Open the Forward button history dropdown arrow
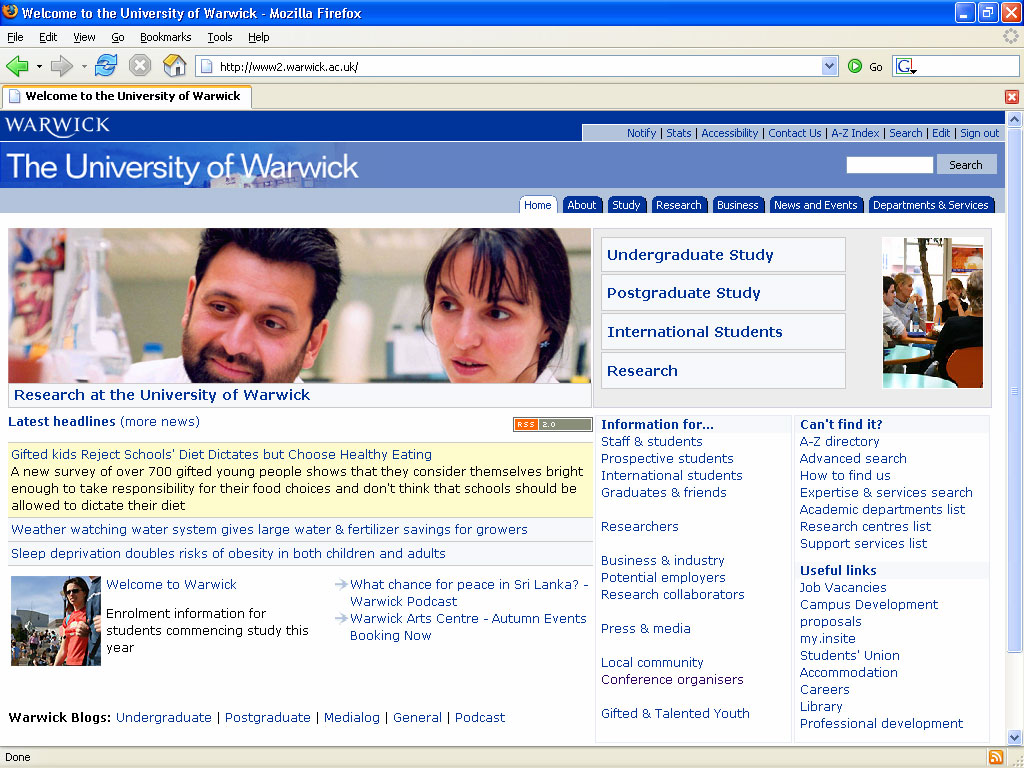This screenshot has width=1024, height=768. tap(85, 66)
